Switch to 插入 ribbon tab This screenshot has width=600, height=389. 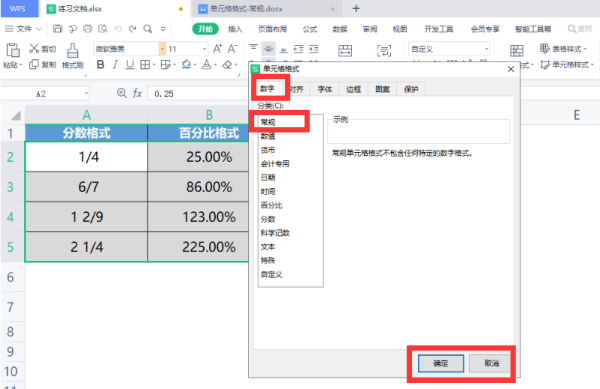pos(235,29)
